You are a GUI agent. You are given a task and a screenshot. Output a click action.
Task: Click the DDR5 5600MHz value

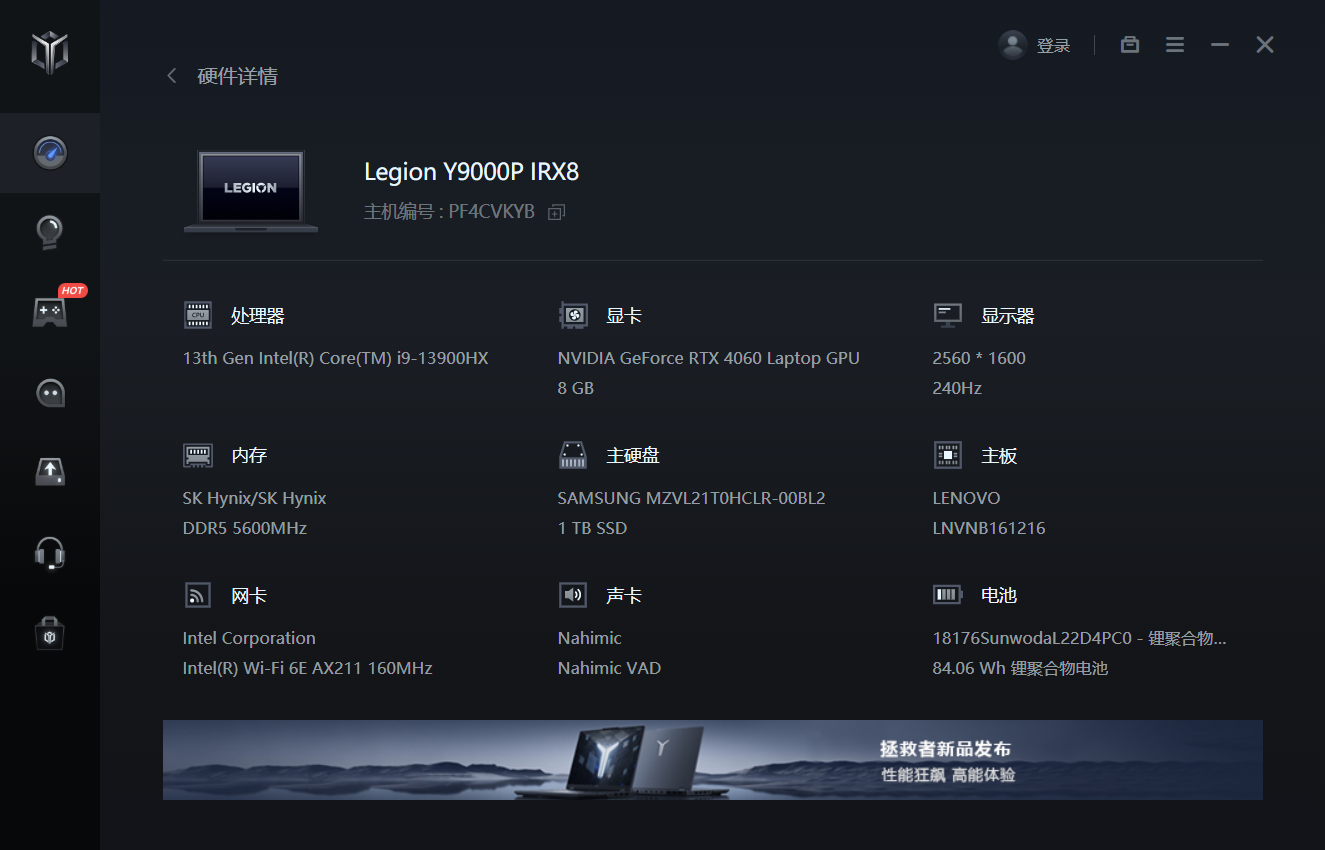pyautogui.click(x=244, y=528)
